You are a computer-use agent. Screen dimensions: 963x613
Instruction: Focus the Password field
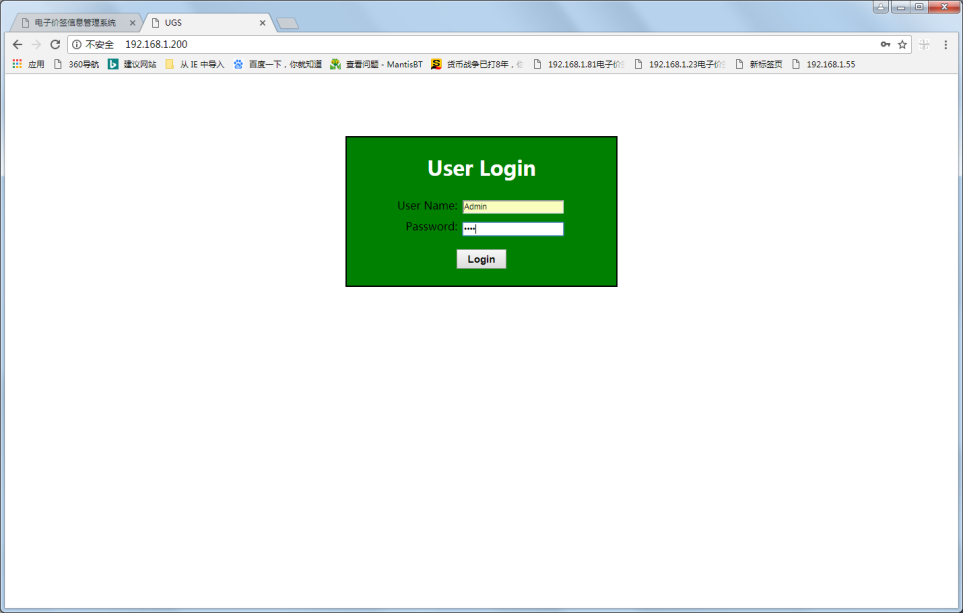[x=513, y=229]
